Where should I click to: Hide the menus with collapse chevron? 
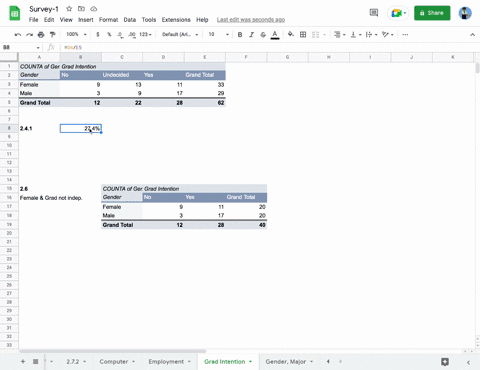(472, 35)
